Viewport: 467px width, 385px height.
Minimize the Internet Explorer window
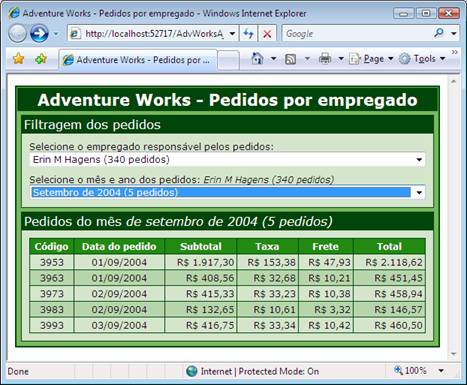pos(403,14)
